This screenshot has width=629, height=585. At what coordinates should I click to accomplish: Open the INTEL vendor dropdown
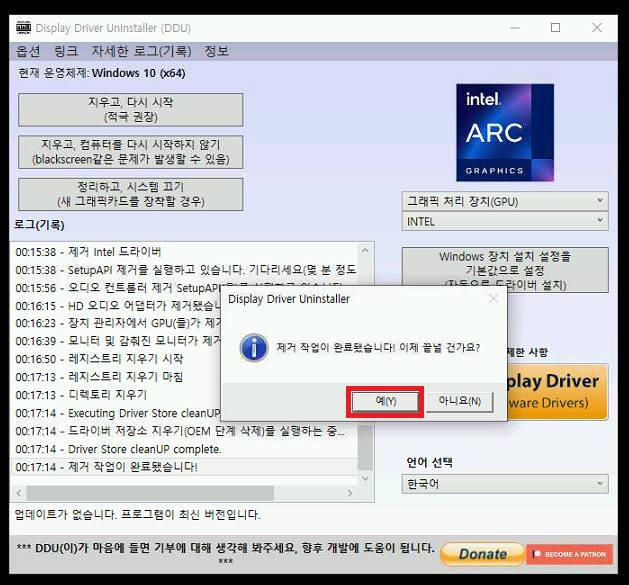pos(505,221)
